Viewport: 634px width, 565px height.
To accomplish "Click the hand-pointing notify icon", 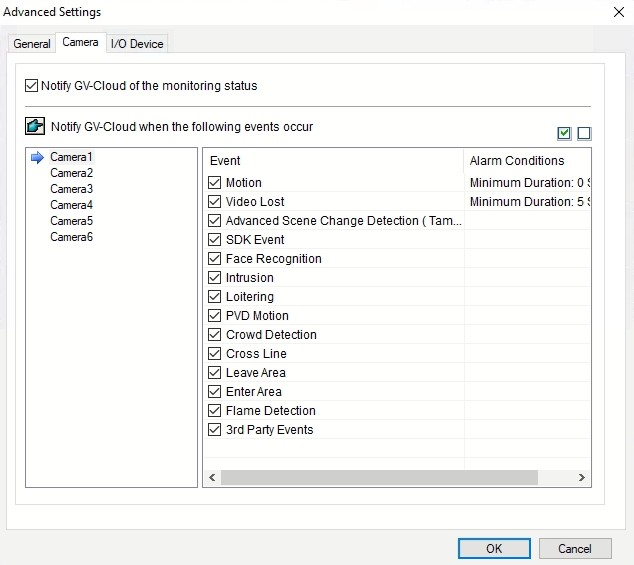I will pos(35,127).
